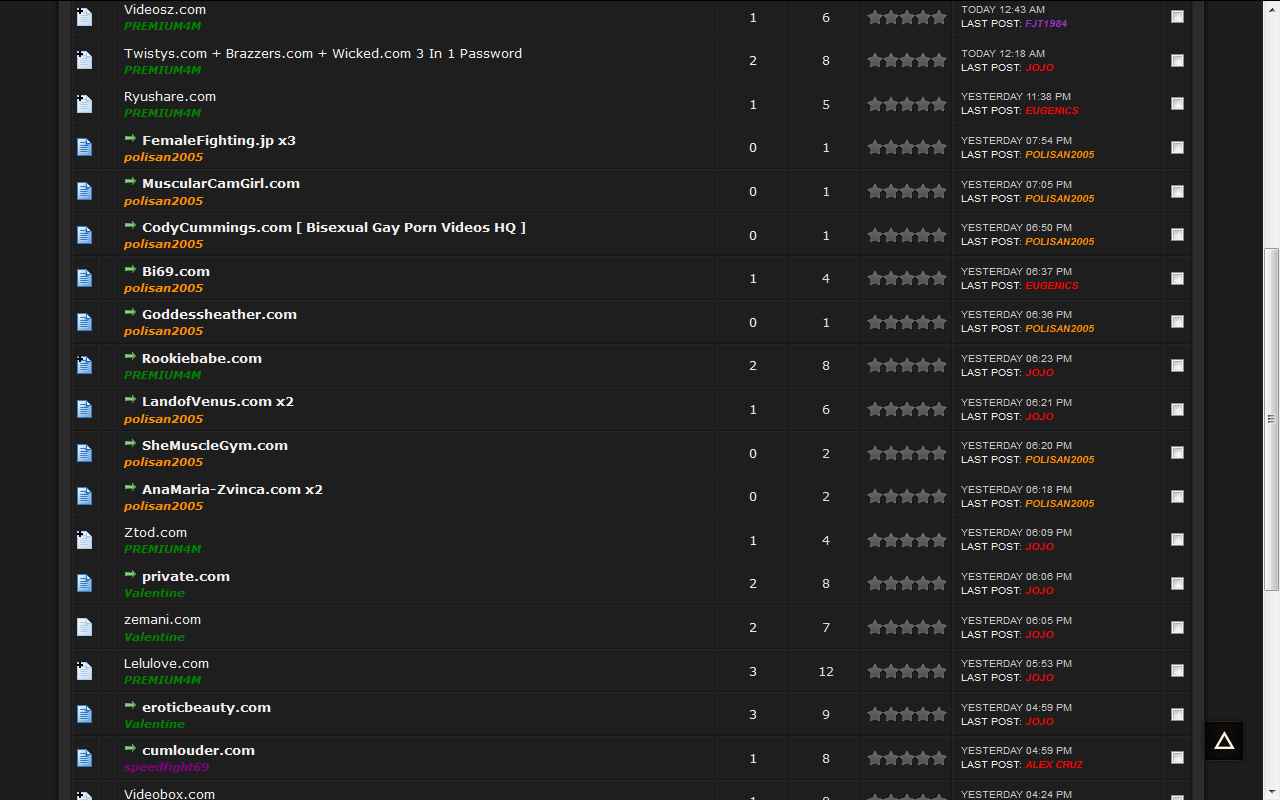The width and height of the screenshot is (1280, 800).
Task: Click green arrow before Rookiebabe.com
Action: click(x=130, y=357)
